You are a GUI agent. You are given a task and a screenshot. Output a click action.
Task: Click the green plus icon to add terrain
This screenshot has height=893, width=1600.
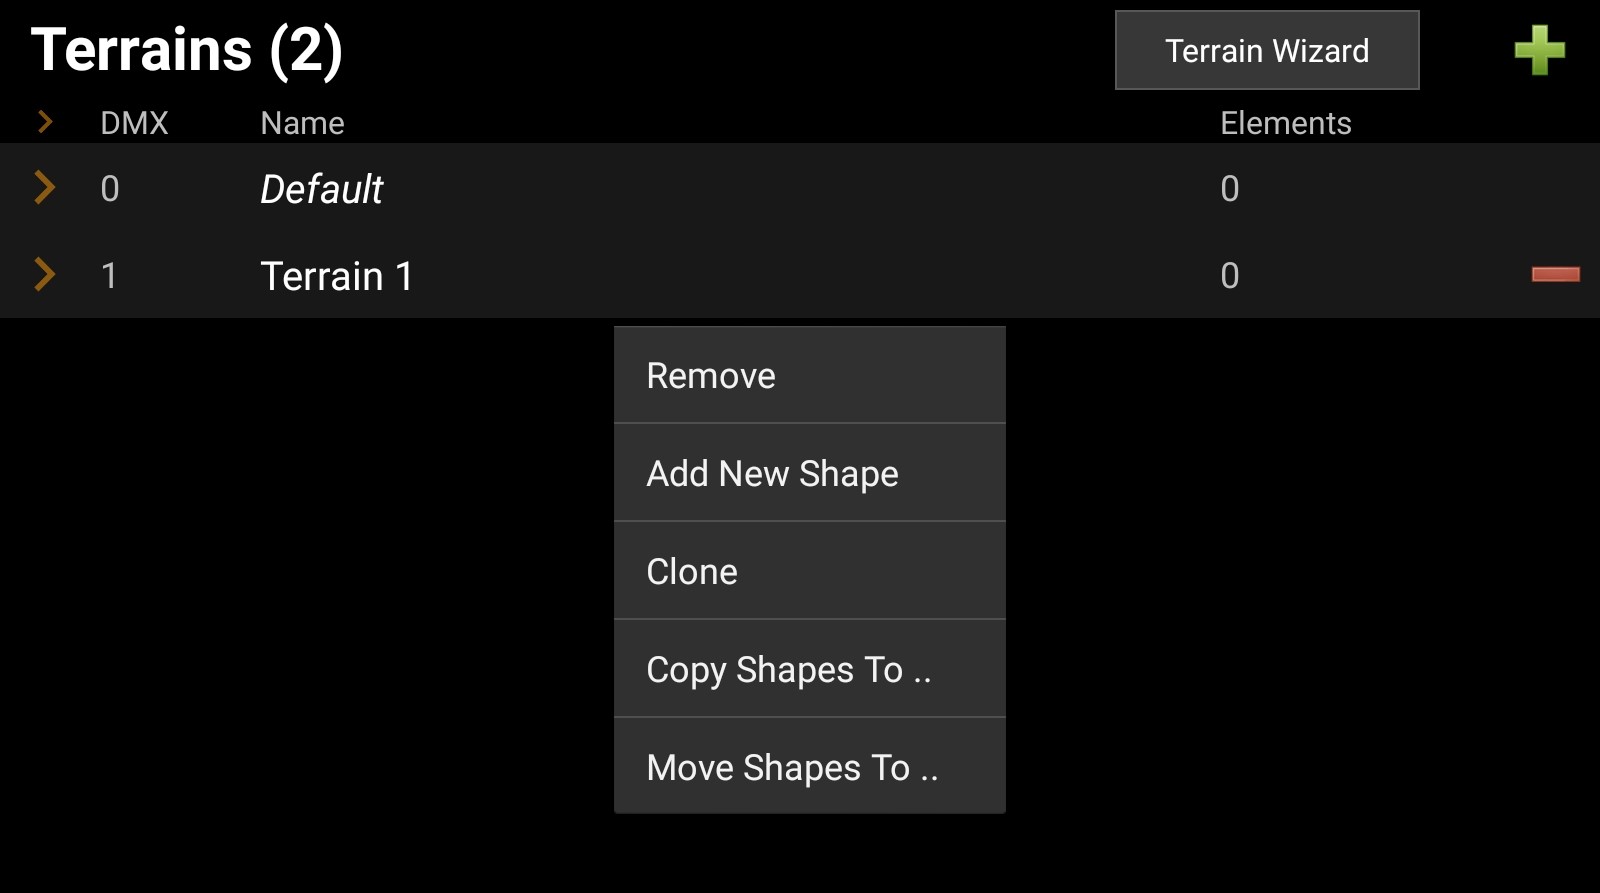(1541, 50)
